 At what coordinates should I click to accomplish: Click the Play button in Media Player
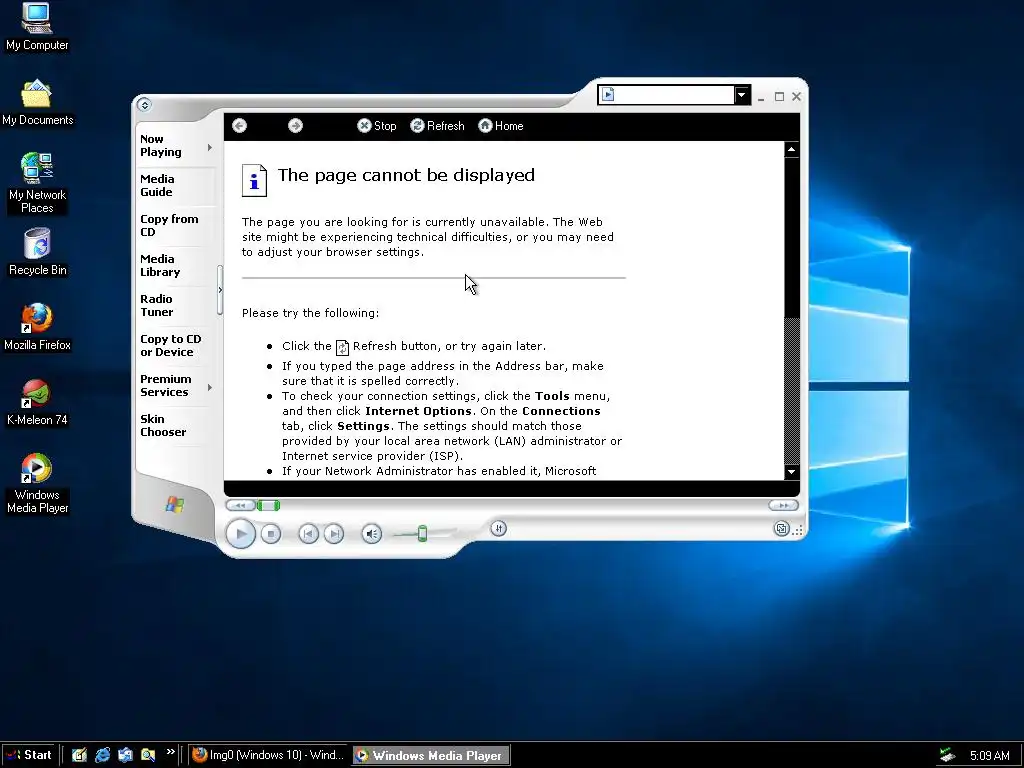[240, 534]
